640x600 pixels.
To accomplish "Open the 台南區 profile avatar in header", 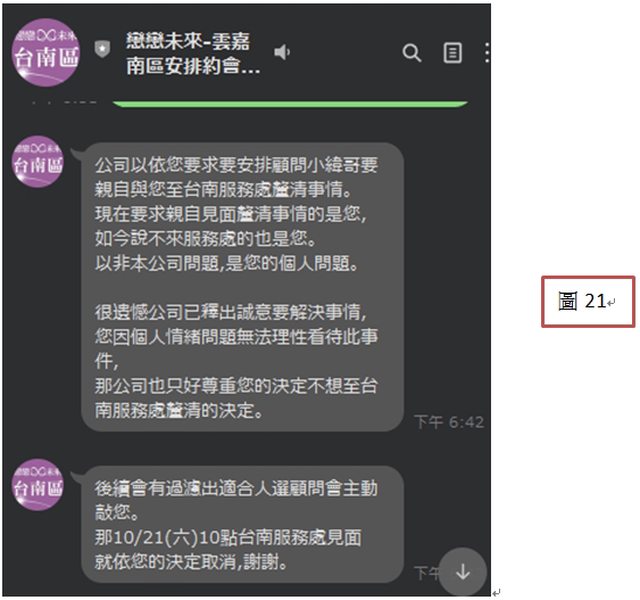I will tap(46, 53).
